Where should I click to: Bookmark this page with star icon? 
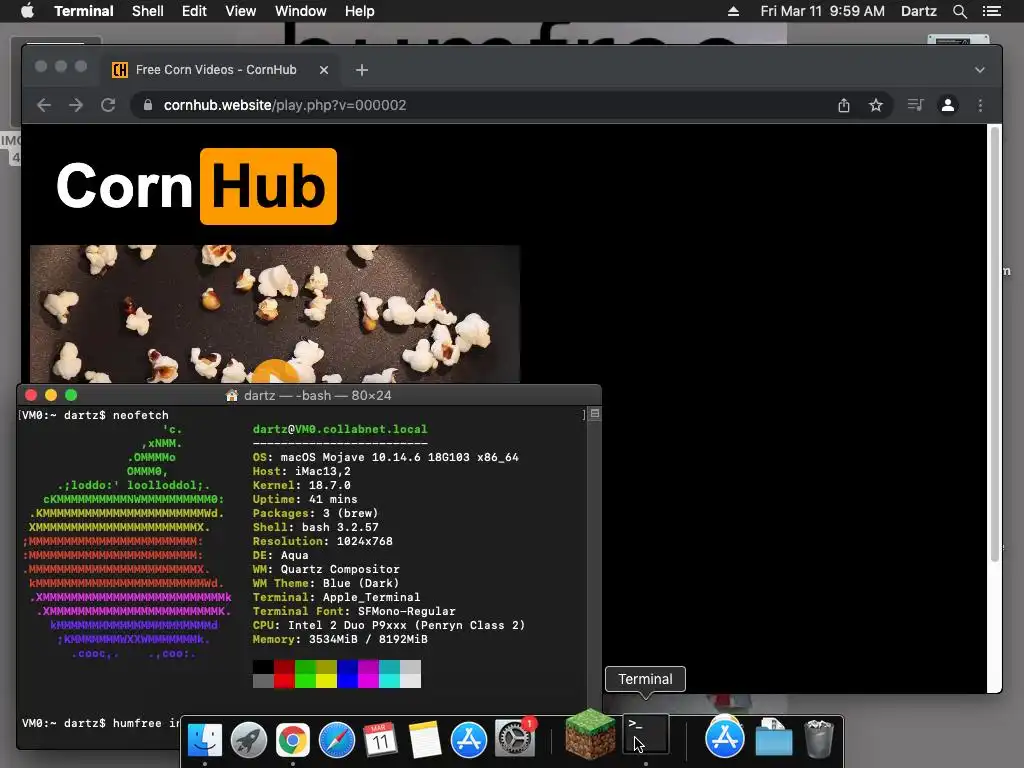876,105
